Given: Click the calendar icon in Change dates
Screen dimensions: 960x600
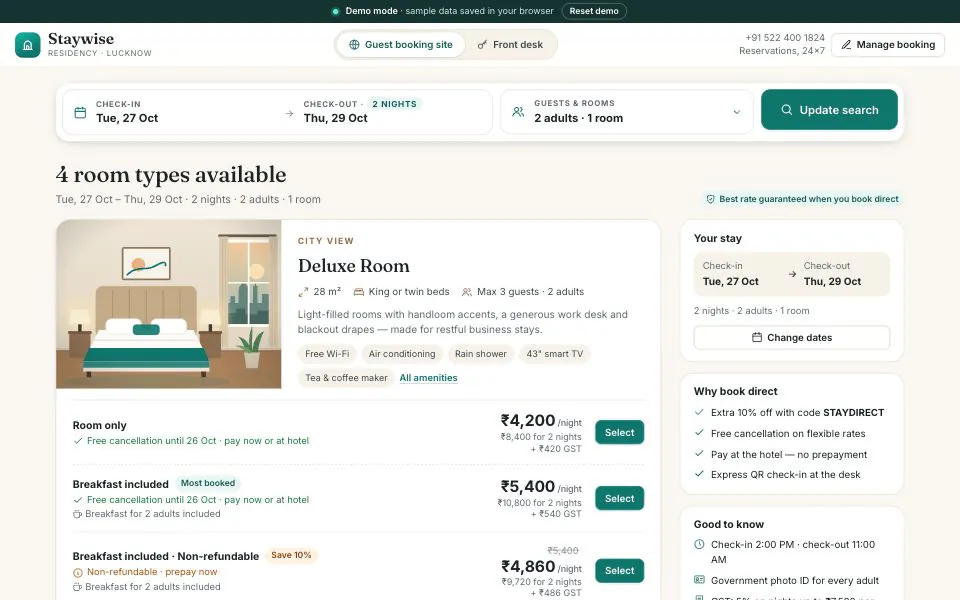Looking at the screenshot, I should pyautogui.click(x=757, y=337).
